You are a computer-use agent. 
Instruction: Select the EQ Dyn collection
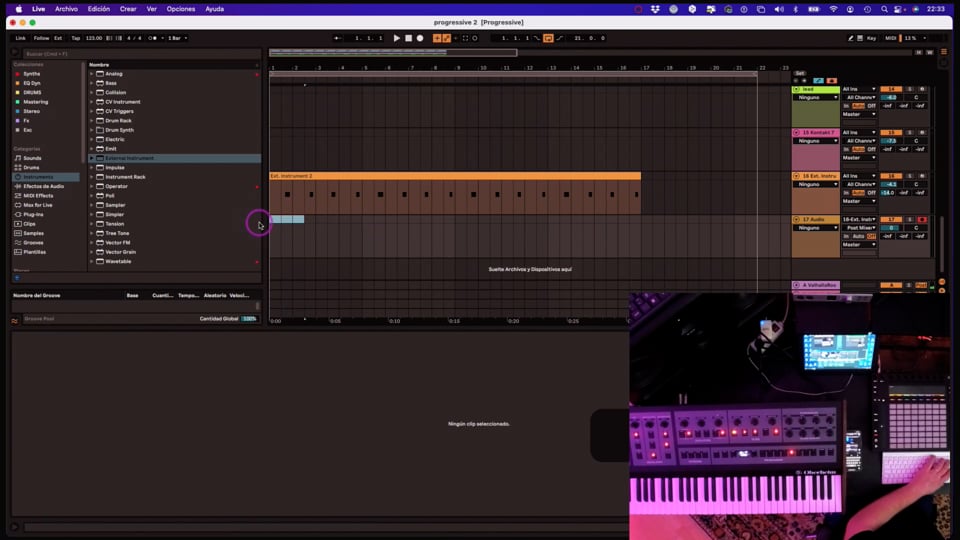click(x=31, y=83)
